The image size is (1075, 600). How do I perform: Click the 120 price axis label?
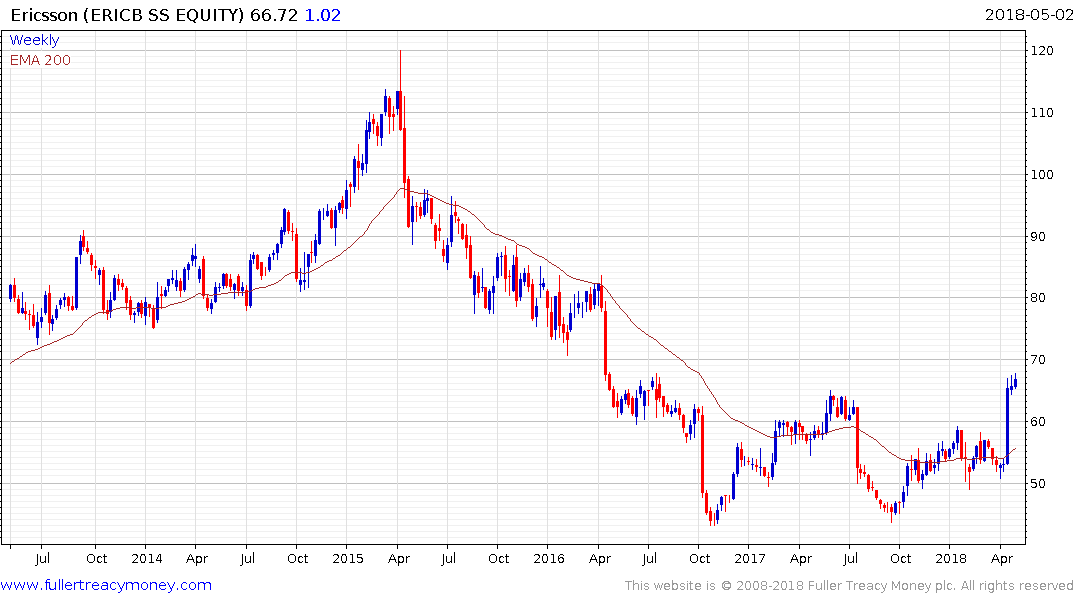point(1042,51)
